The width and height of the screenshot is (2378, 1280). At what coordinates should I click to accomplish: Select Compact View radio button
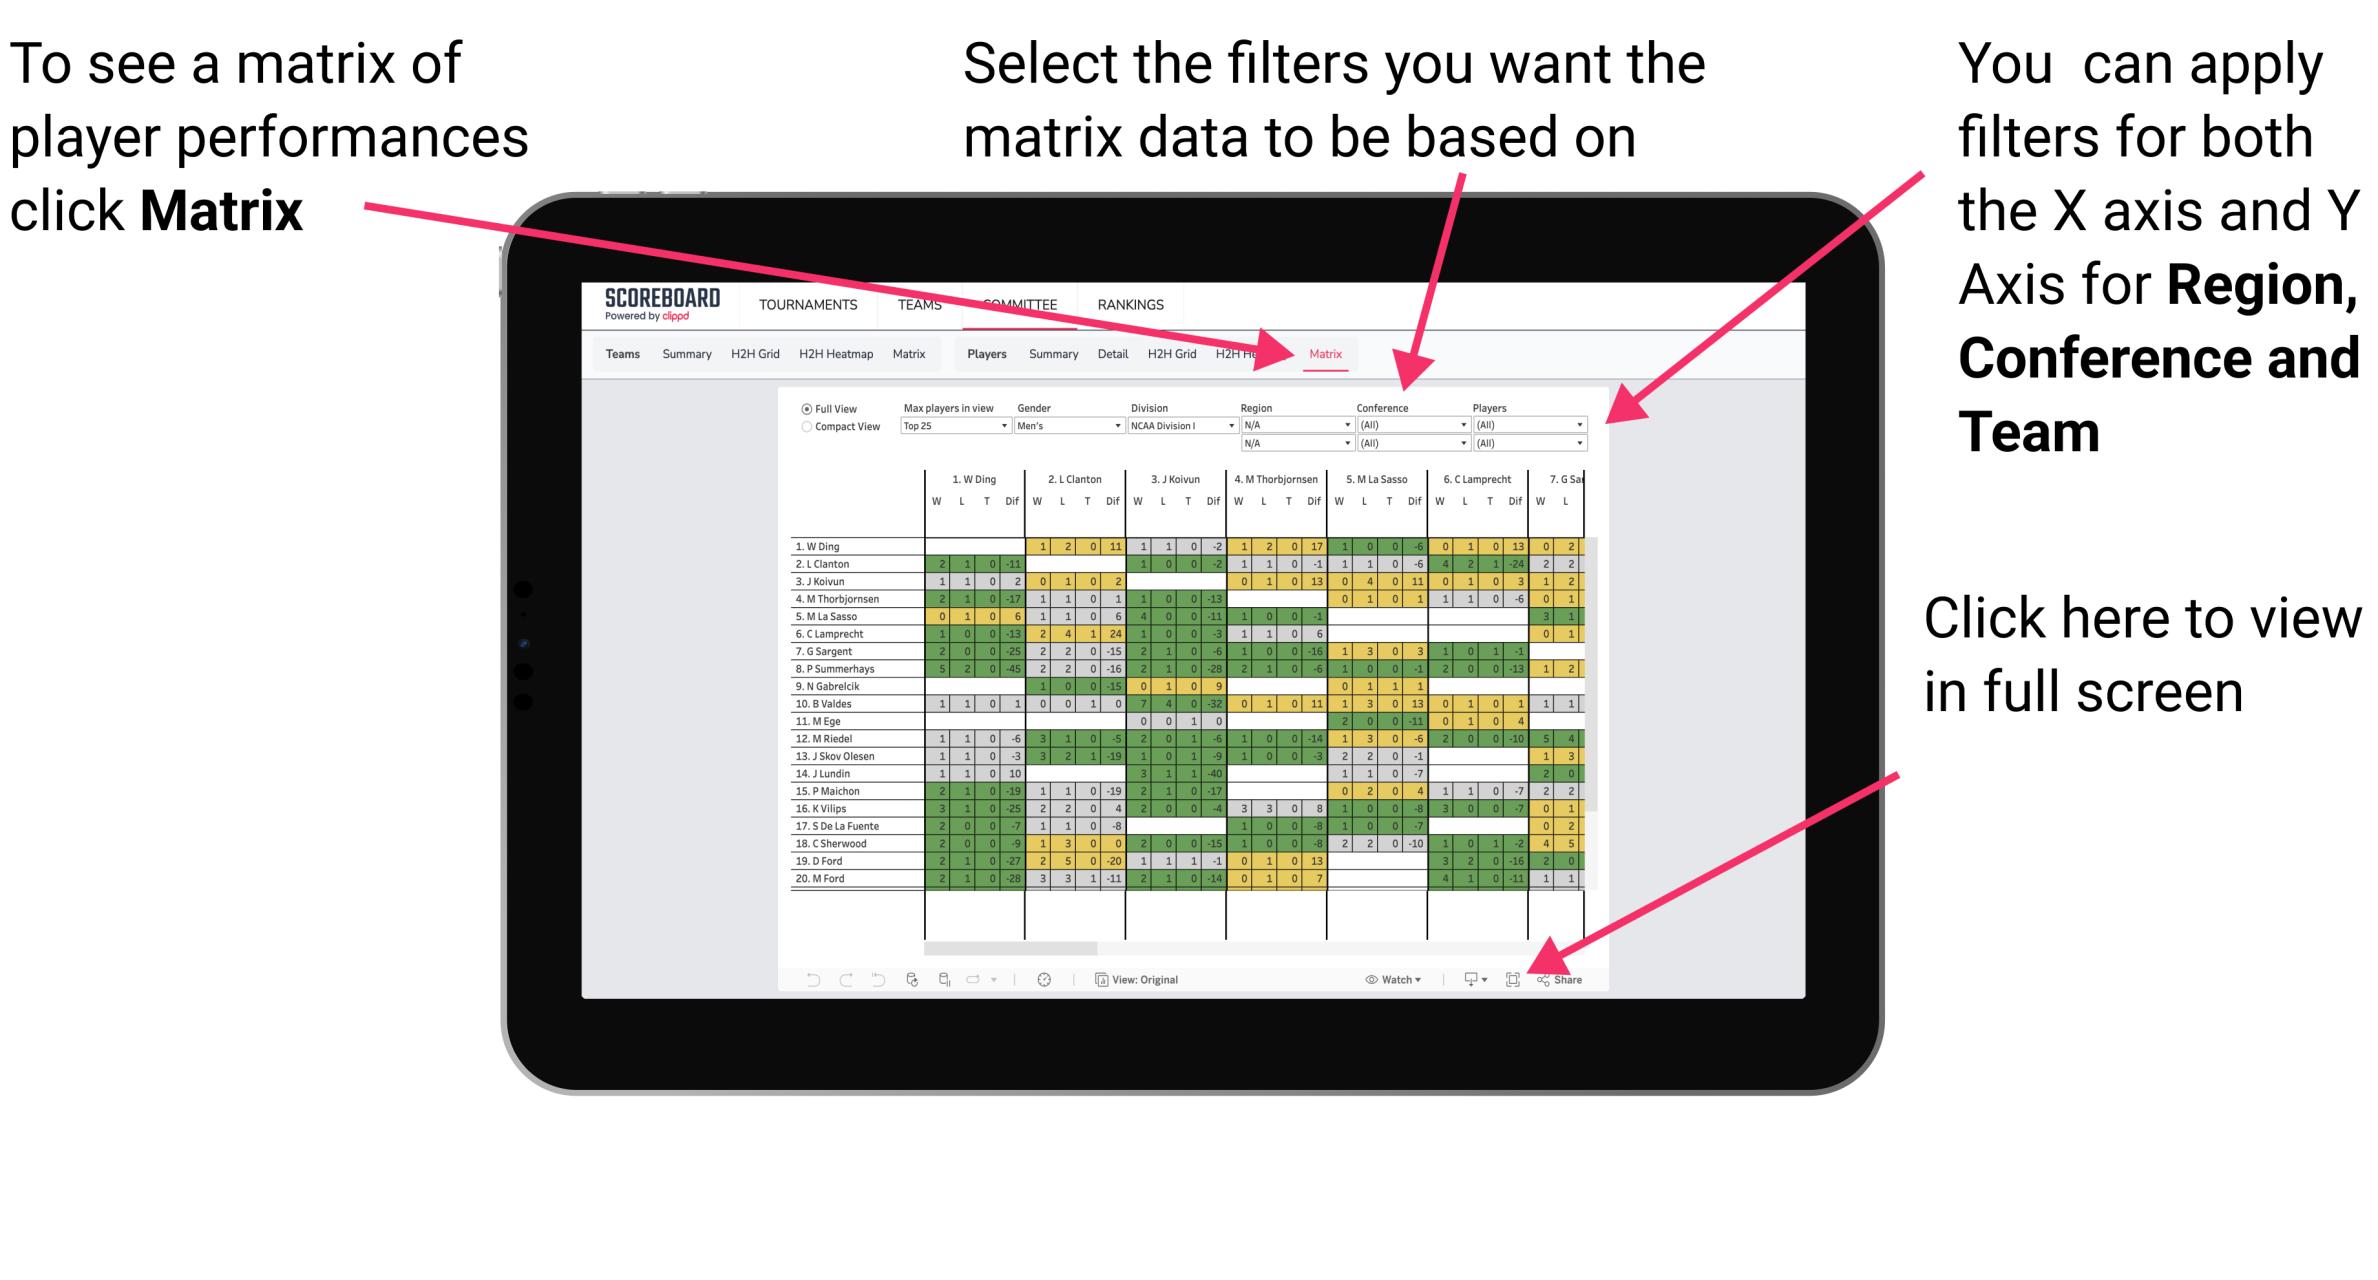click(802, 433)
